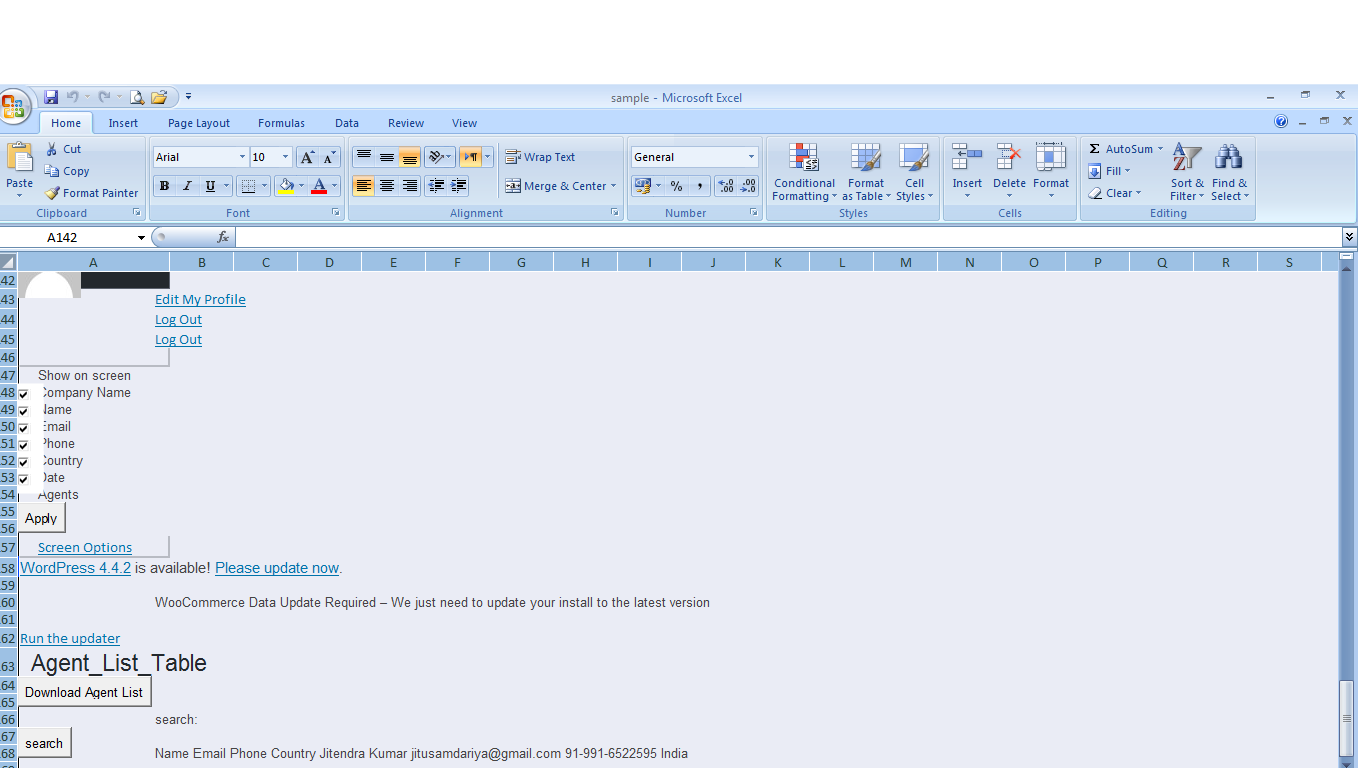The width and height of the screenshot is (1366, 768).
Task: Open the Name Box dropdown
Action: pyautogui.click(x=141, y=238)
